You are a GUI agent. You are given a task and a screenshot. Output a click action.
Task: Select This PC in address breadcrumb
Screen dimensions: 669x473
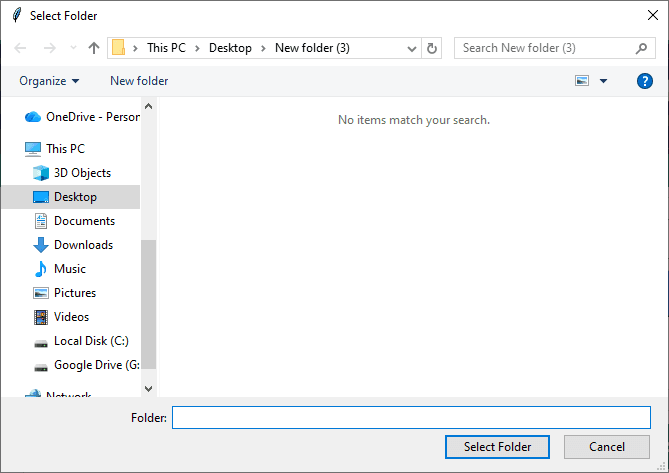pyautogui.click(x=166, y=48)
